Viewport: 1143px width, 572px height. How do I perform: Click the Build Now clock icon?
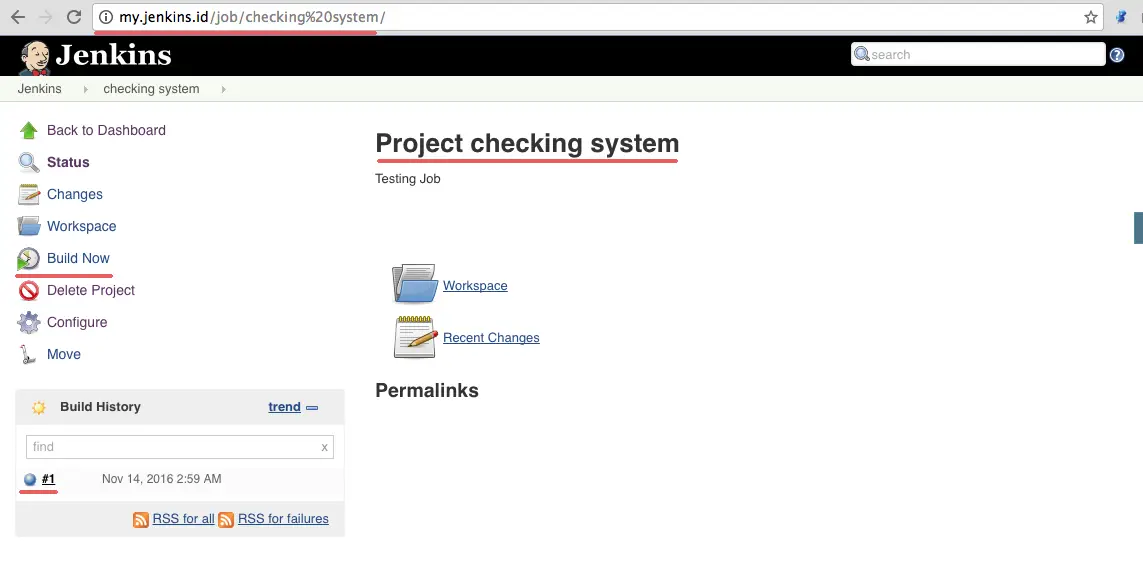pyautogui.click(x=28, y=259)
